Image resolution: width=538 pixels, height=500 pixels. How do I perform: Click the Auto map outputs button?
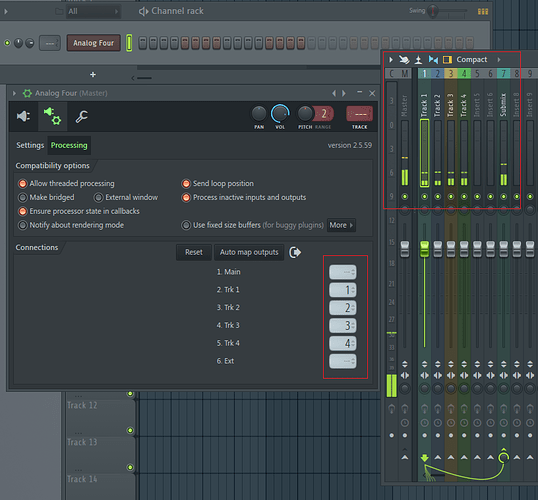tap(249, 252)
